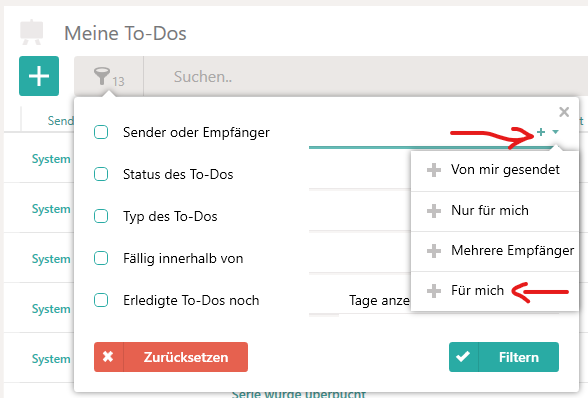Screen dimensions: 588x398
Task: Click the plus icon beside Nur für mich
Action: [x=434, y=211]
